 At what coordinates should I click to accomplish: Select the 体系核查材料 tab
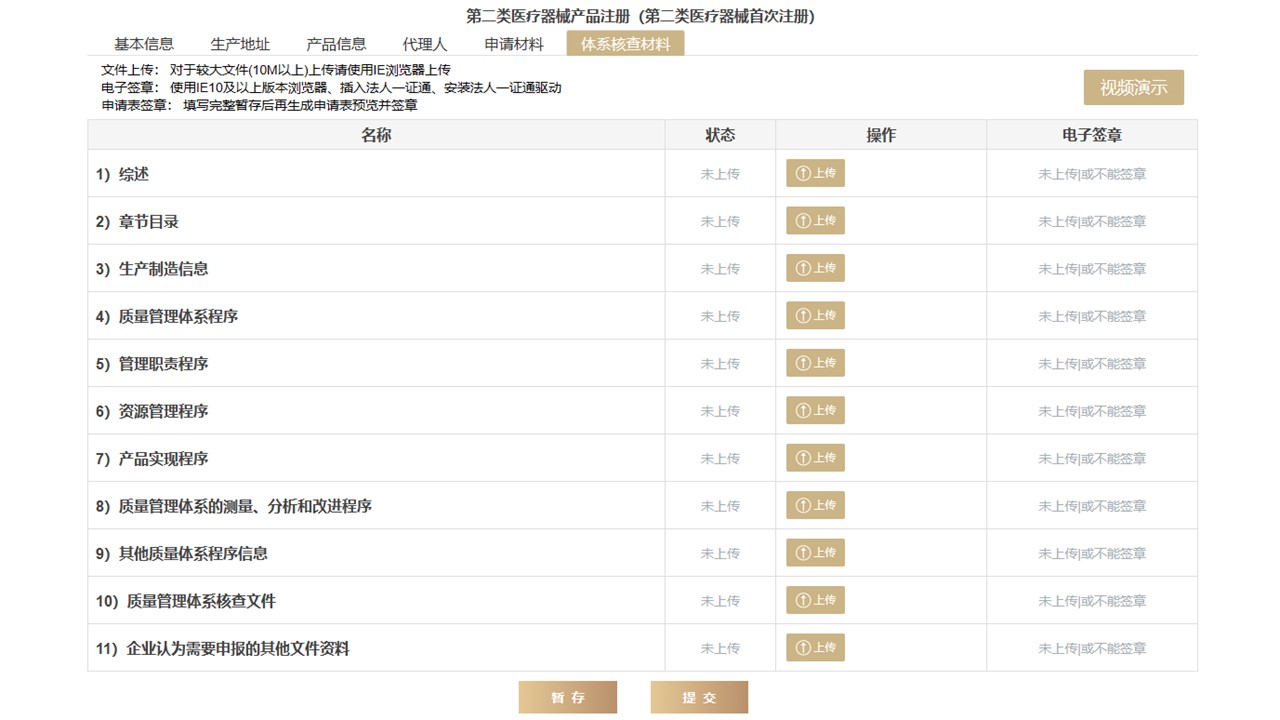pyautogui.click(x=625, y=44)
